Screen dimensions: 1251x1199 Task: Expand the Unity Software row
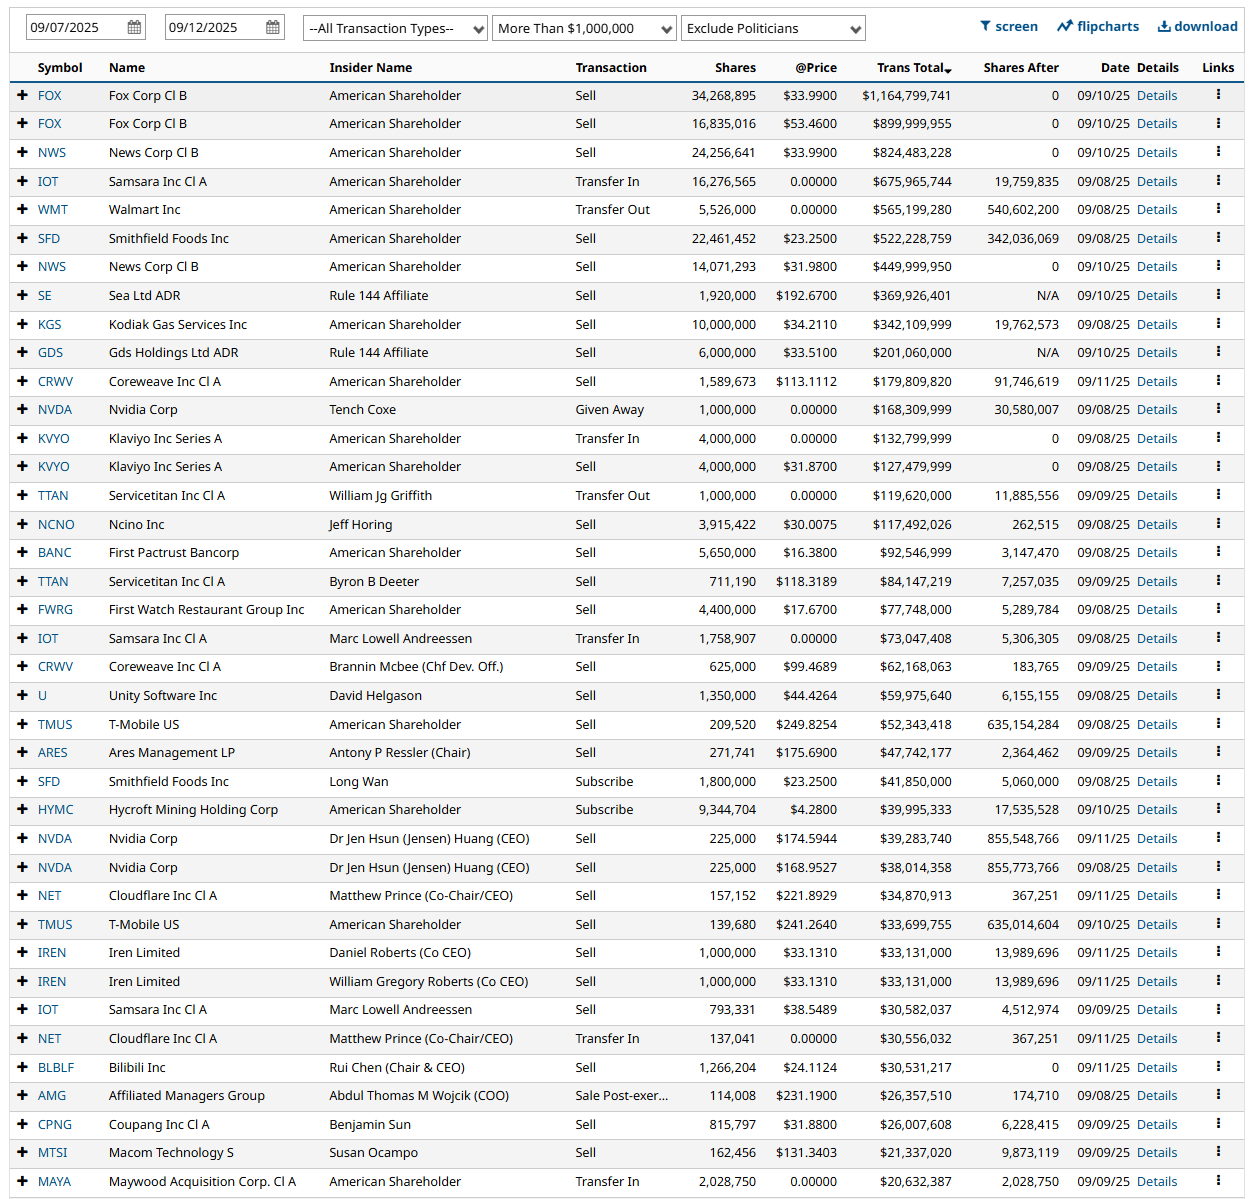[x=22, y=695]
